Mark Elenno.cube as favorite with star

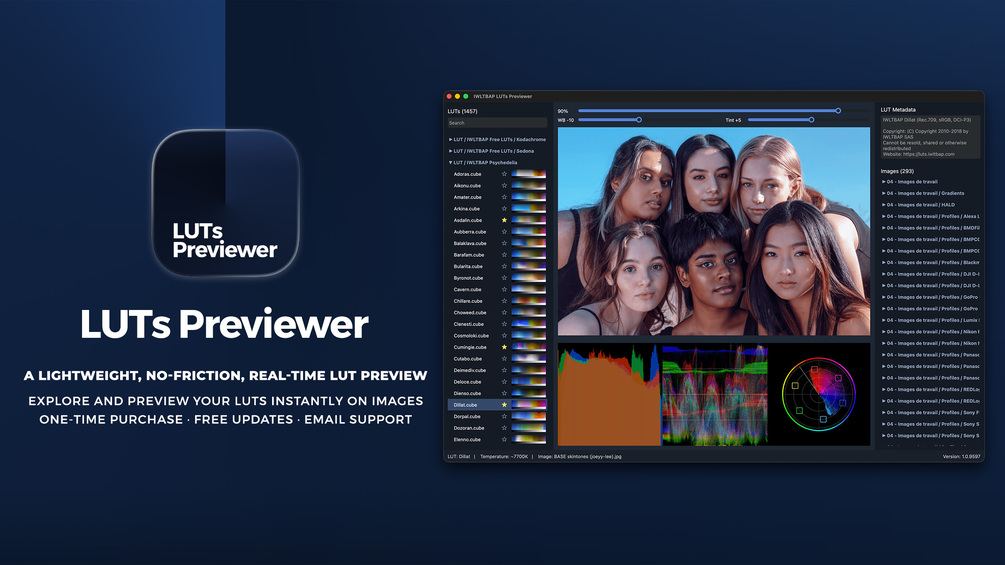504,439
